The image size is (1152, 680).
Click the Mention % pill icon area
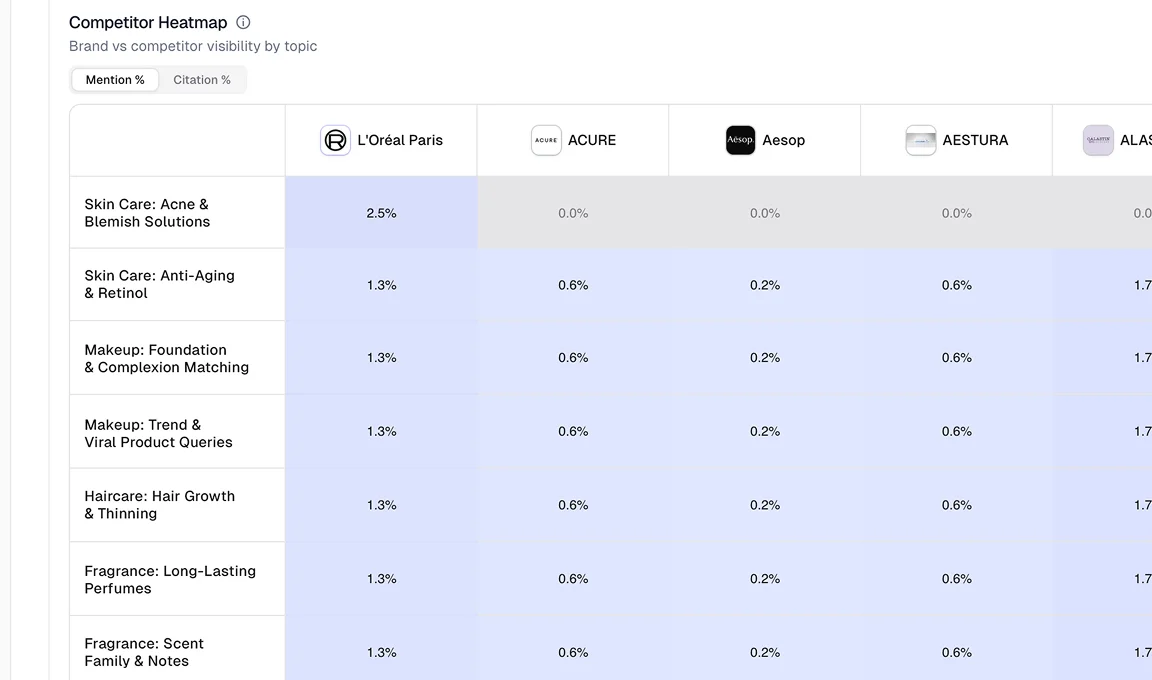click(114, 79)
